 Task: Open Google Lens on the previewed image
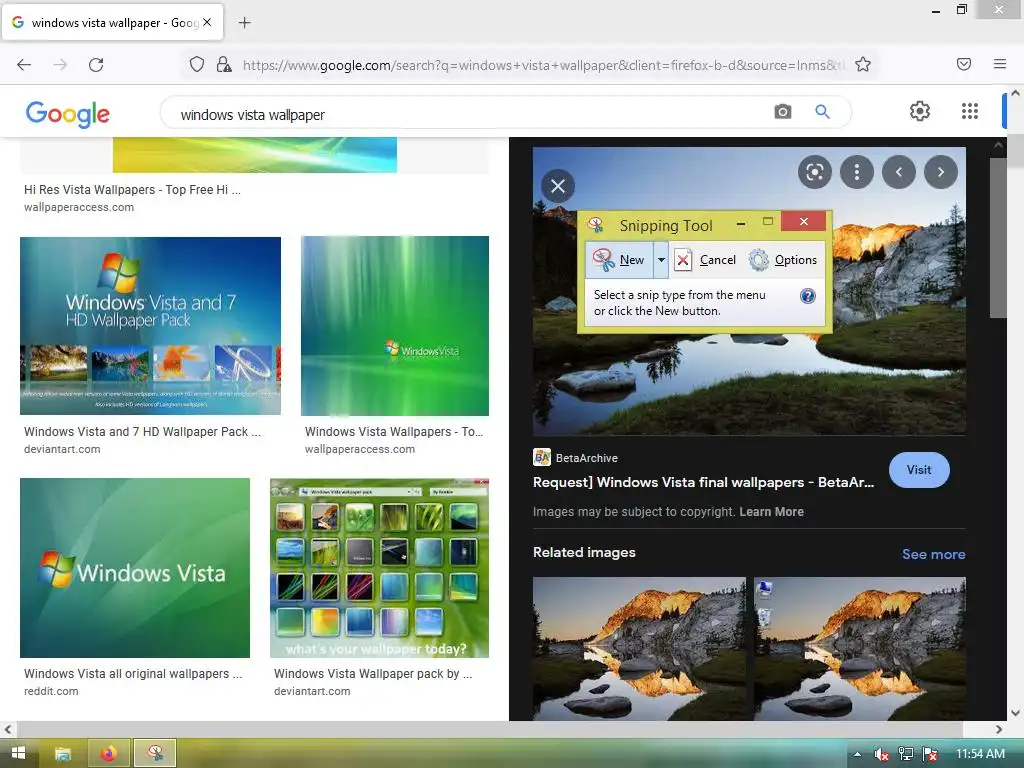(814, 172)
